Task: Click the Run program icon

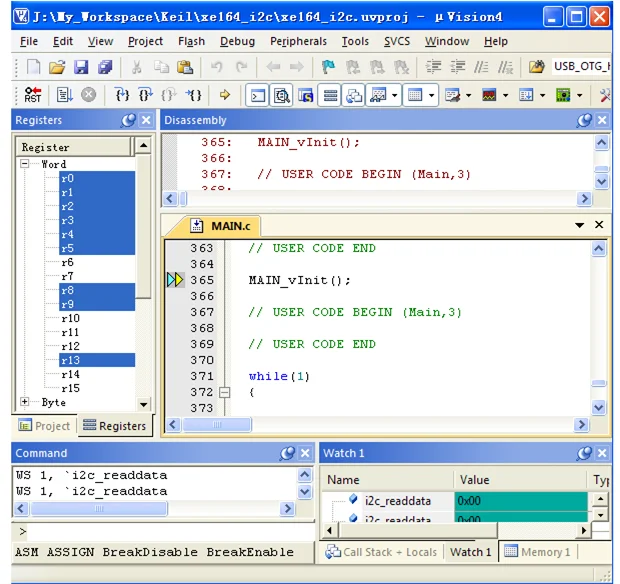Action: point(64,95)
